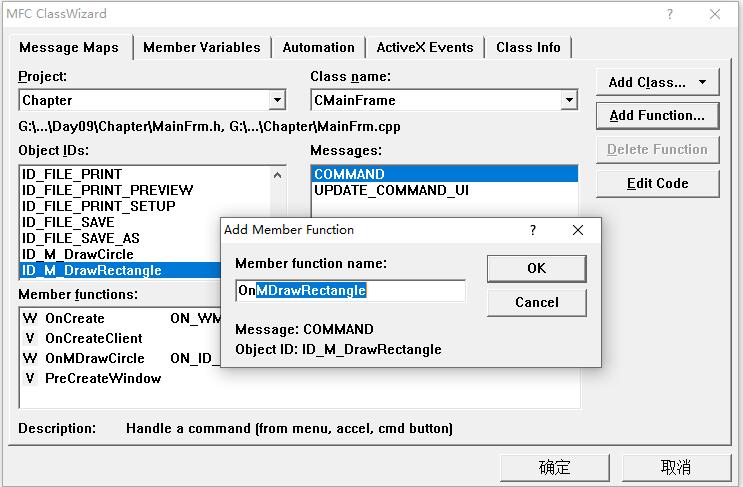
Task: Go to the Automation tab
Action: point(318,47)
